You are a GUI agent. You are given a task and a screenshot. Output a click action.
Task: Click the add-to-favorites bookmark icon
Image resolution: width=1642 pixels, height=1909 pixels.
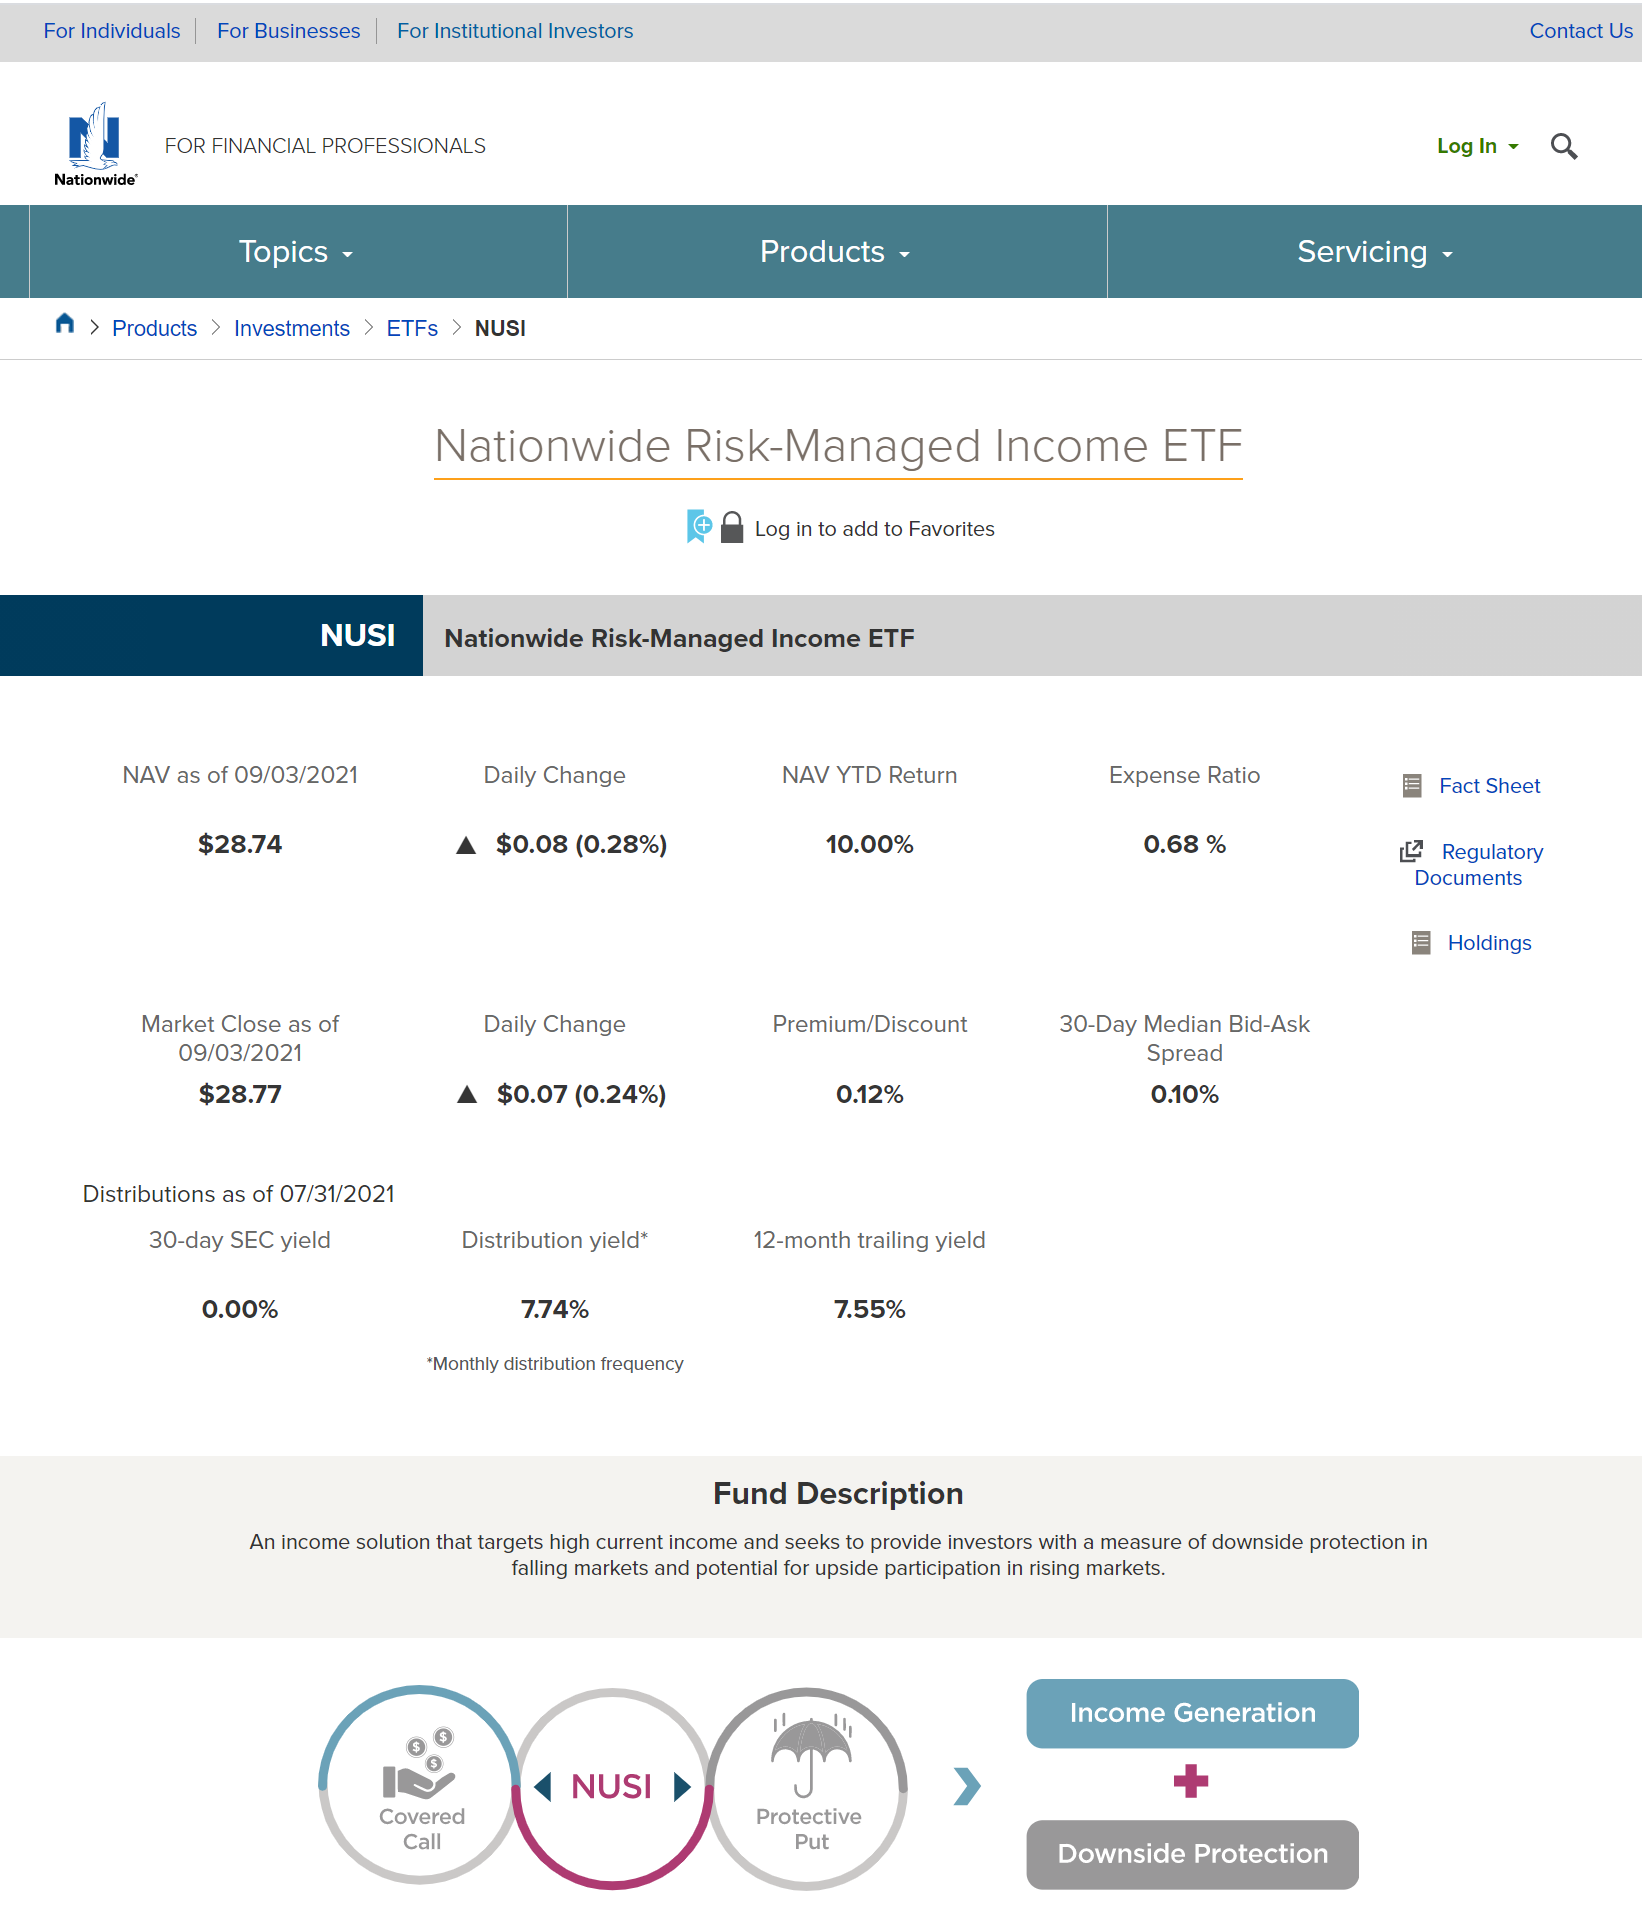(699, 526)
